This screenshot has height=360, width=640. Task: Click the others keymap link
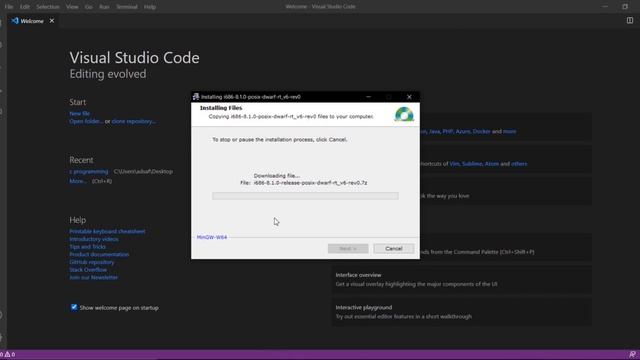[519, 164]
